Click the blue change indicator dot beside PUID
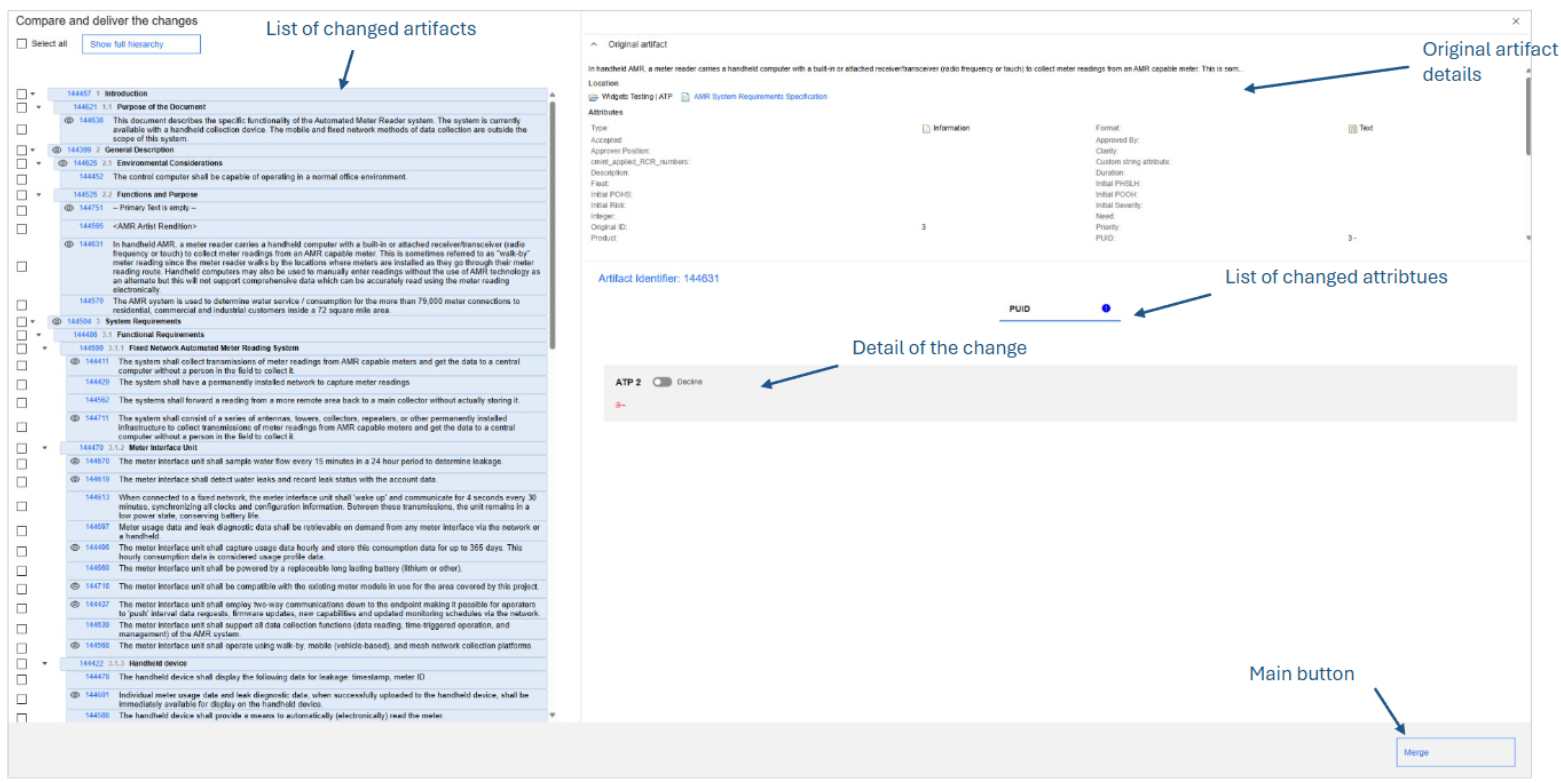 pyautogui.click(x=1105, y=309)
